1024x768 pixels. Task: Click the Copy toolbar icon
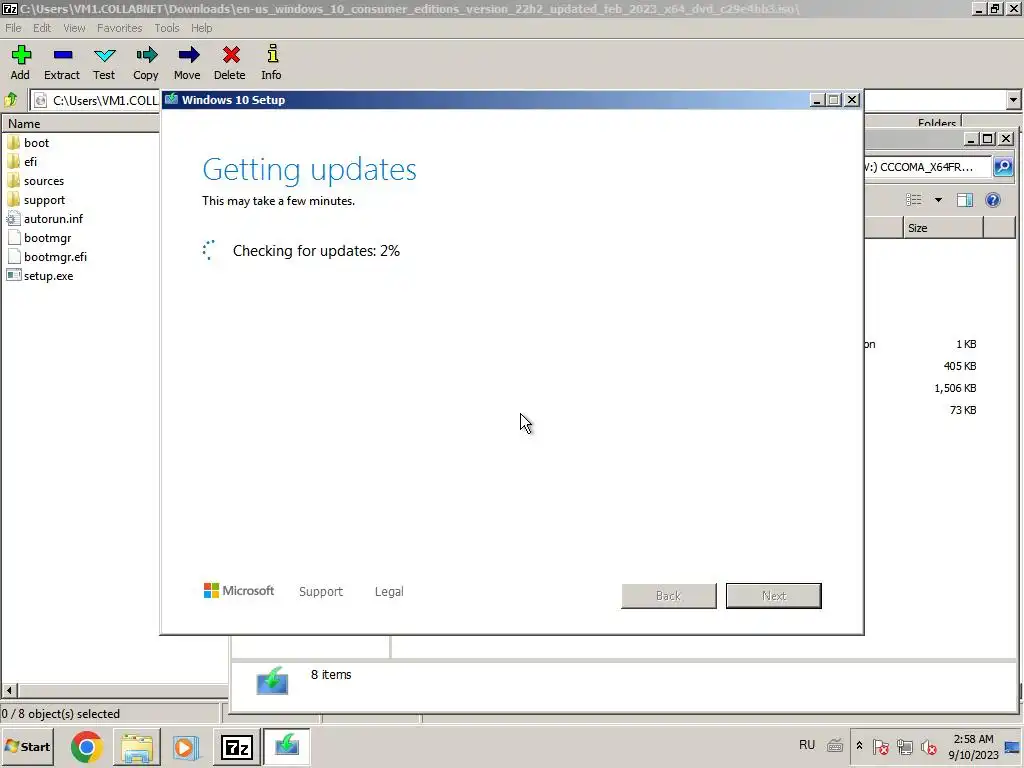[x=146, y=63]
